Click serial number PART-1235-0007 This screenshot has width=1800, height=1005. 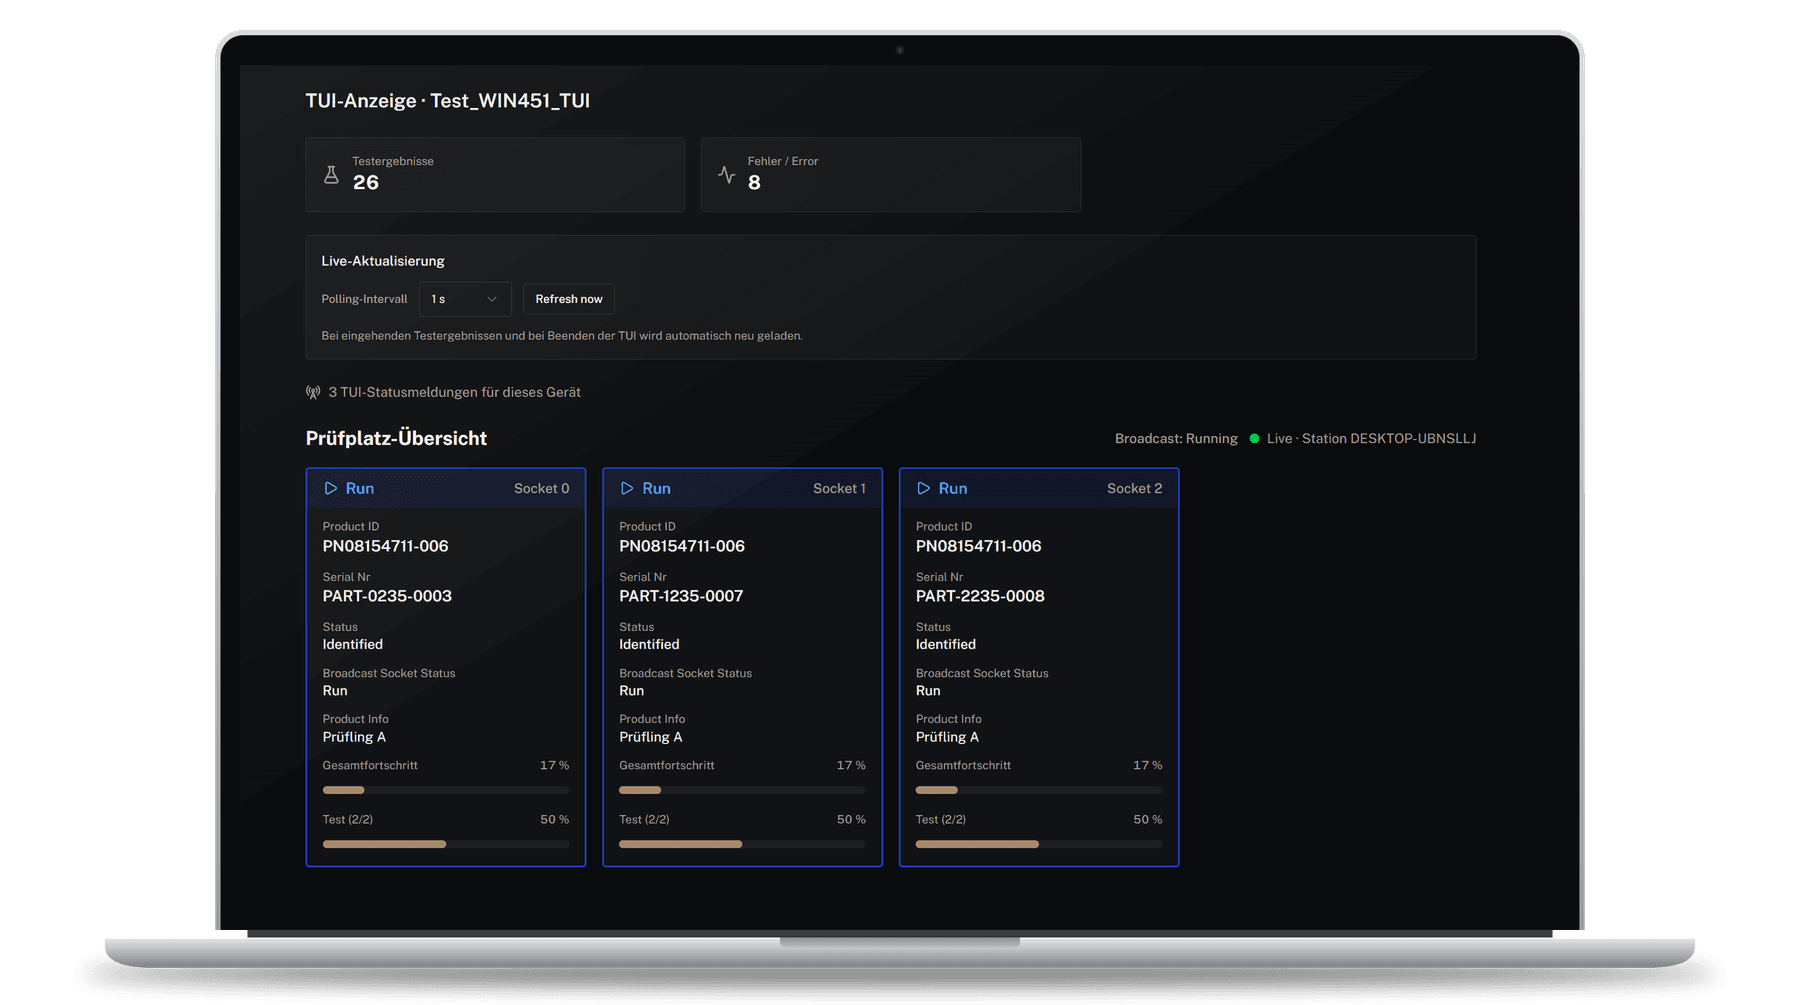tap(681, 596)
